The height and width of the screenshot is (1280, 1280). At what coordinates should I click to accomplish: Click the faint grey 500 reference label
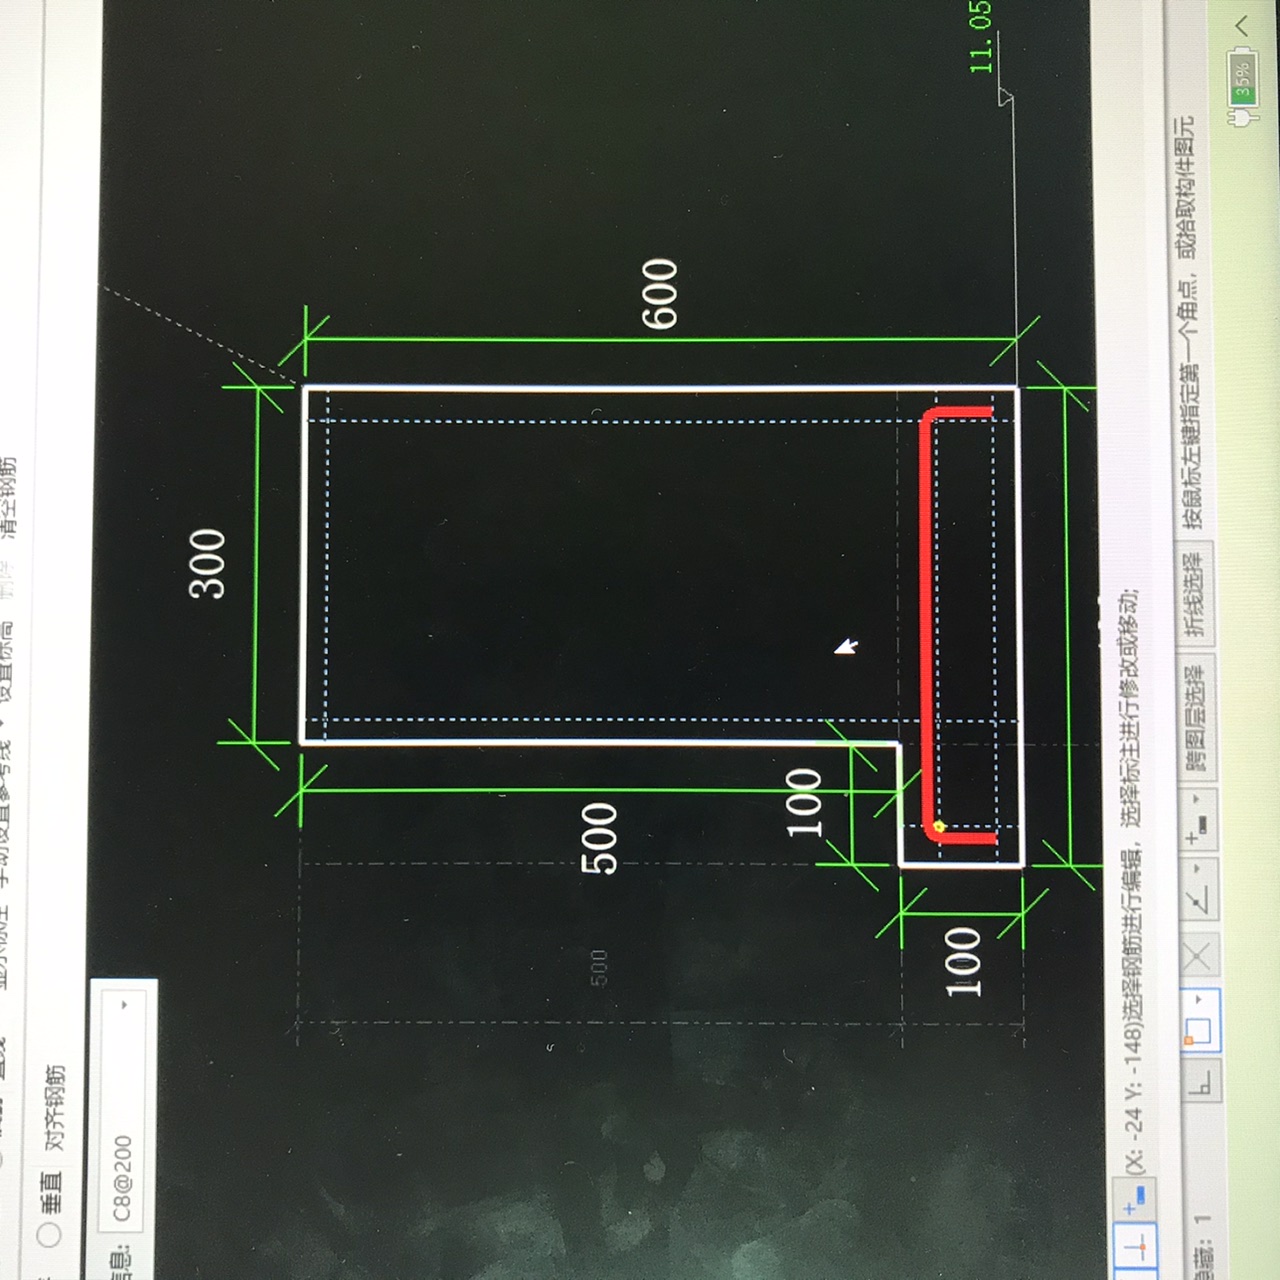click(598, 968)
